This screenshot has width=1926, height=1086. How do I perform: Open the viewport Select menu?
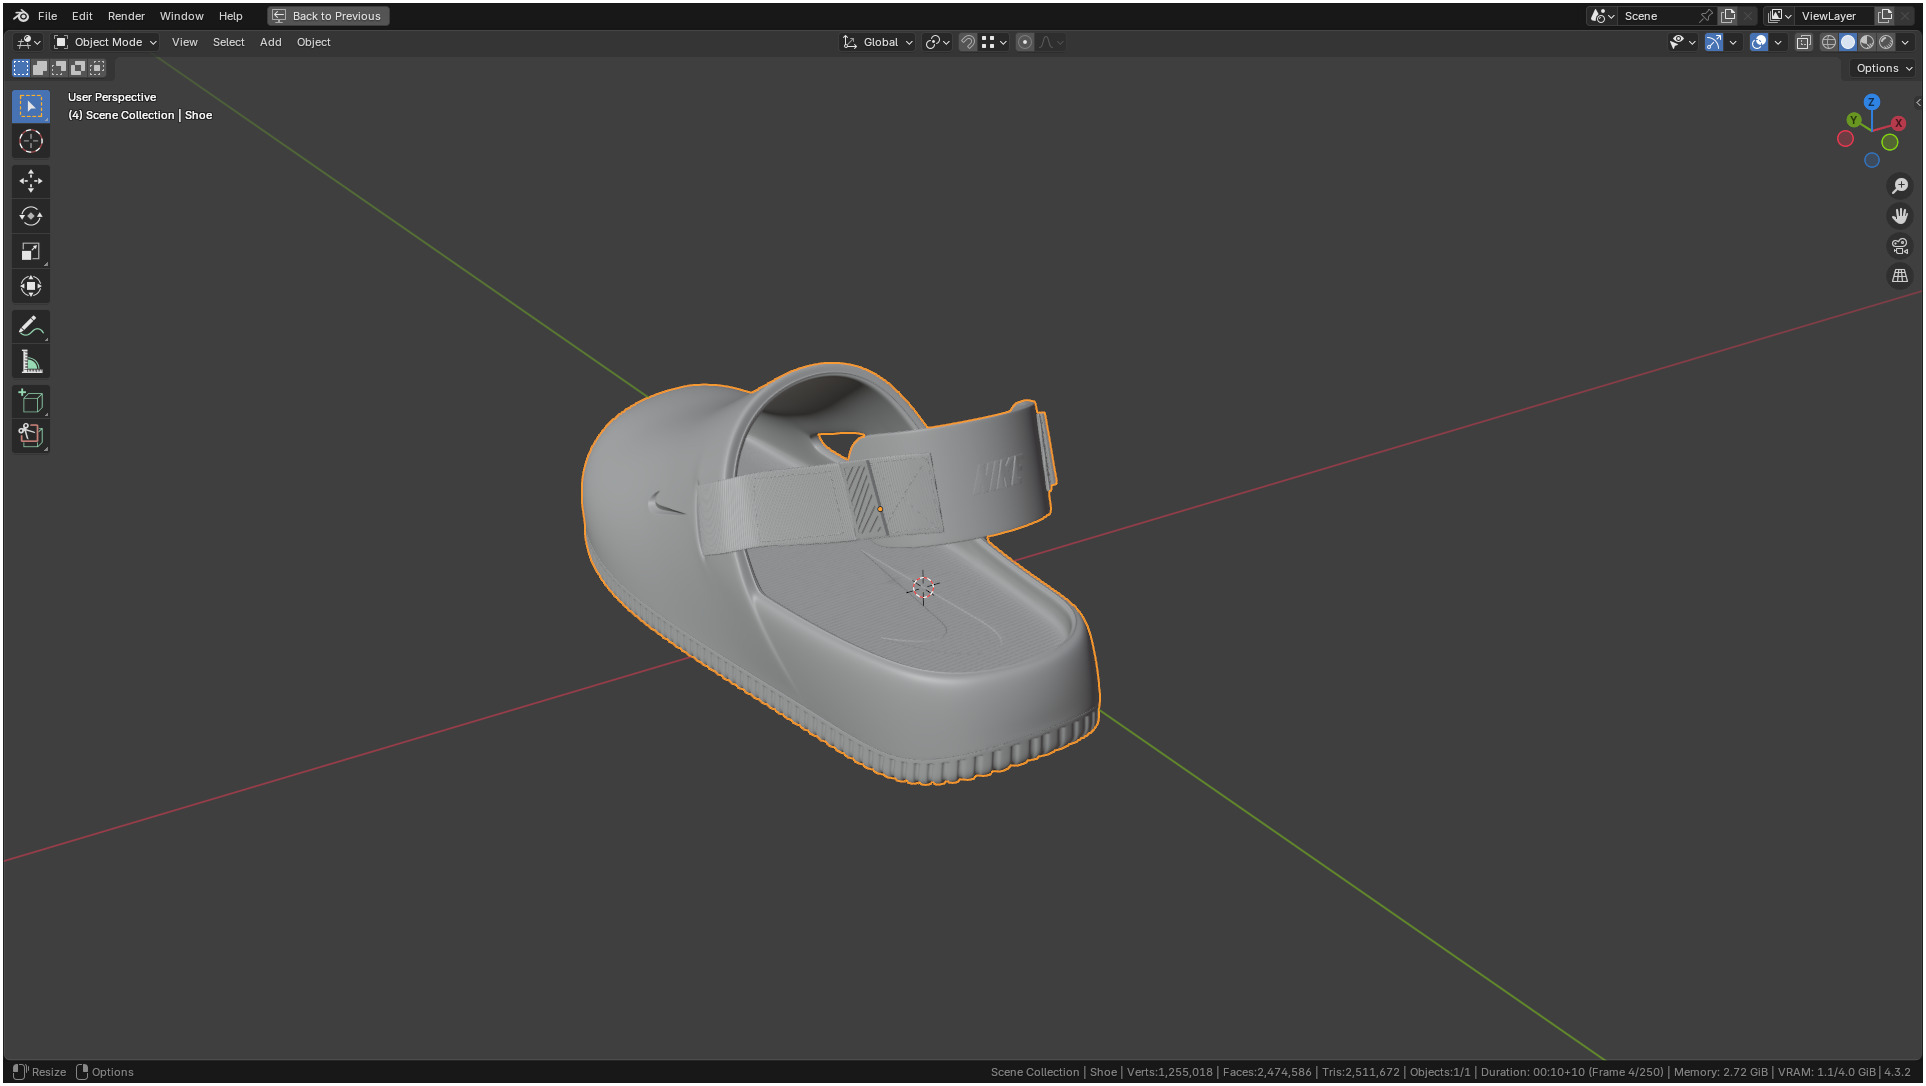pyautogui.click(x=228, y=42)
